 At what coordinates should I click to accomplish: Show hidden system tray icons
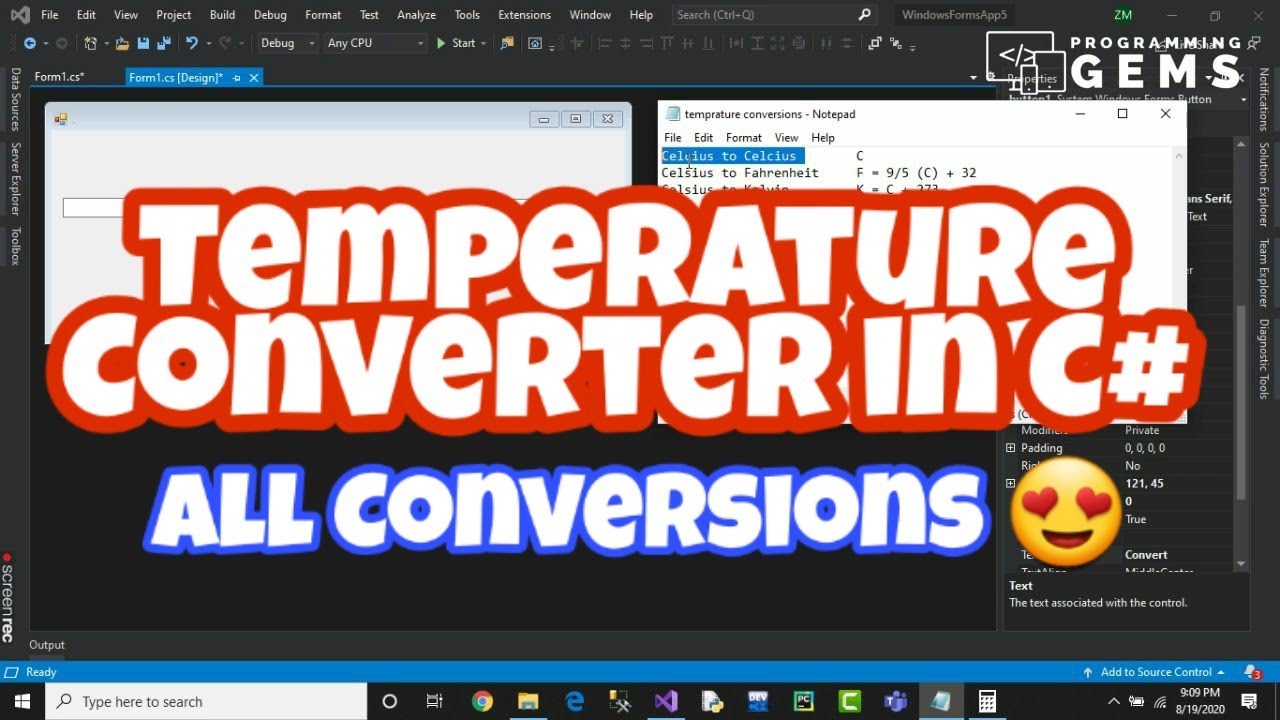point(1114,701)
